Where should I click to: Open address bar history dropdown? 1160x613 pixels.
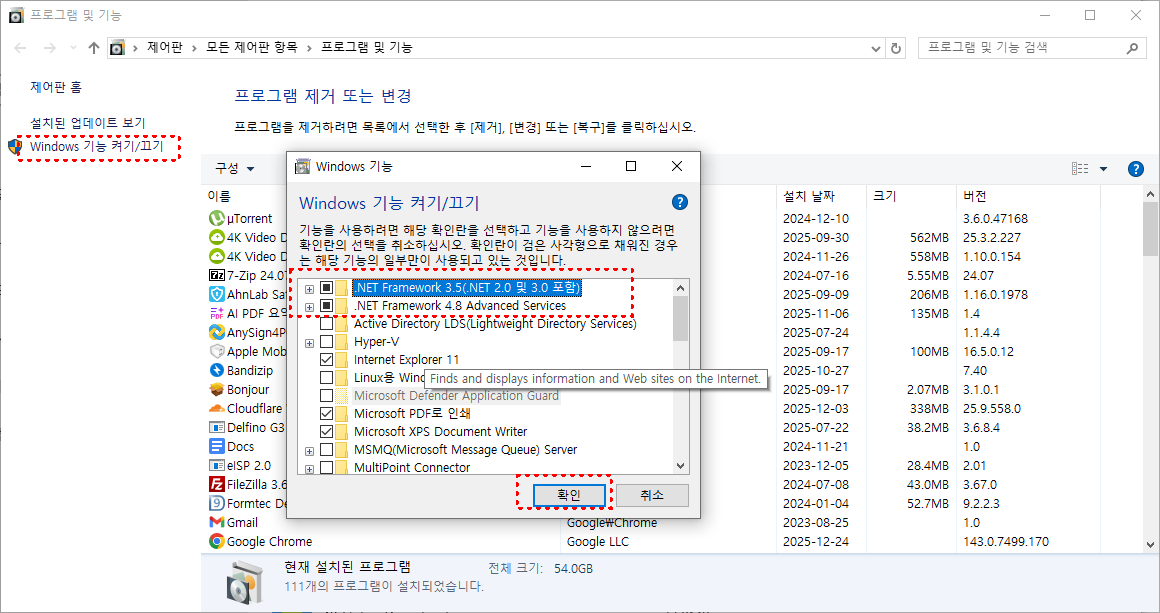tap(876, 48)
